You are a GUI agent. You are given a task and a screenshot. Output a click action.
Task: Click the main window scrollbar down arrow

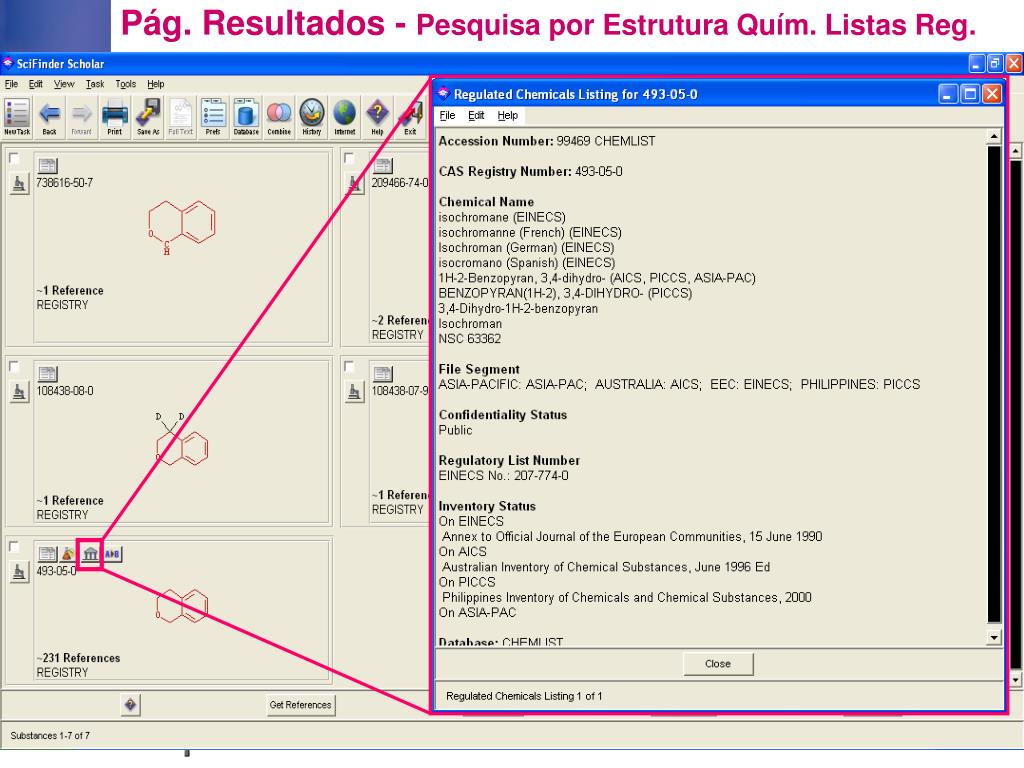(x=1016, y=680)
